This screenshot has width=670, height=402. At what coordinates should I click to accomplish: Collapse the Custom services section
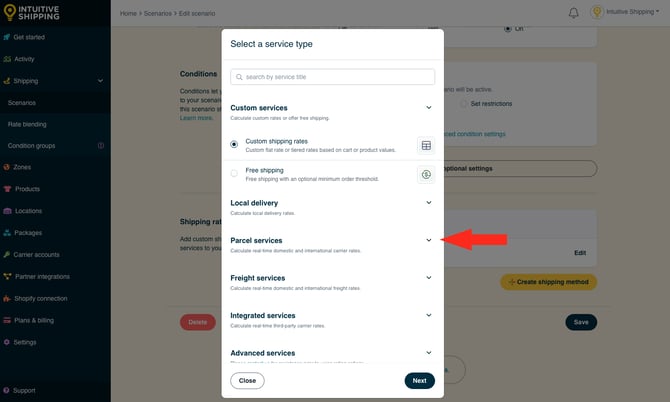pos(429,108)
